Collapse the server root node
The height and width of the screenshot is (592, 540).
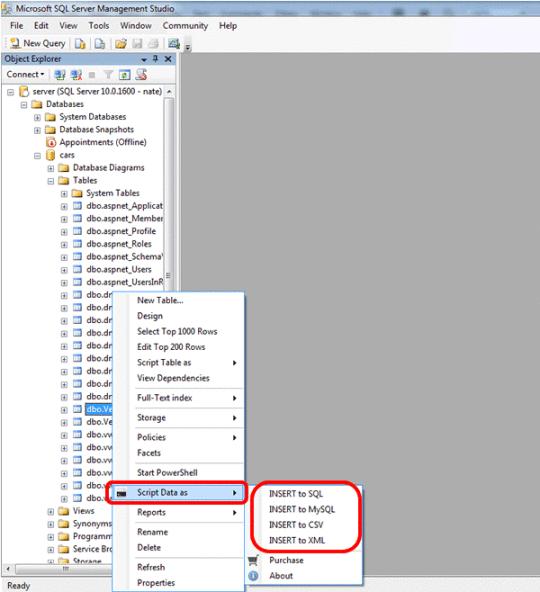tap(11, 92)
